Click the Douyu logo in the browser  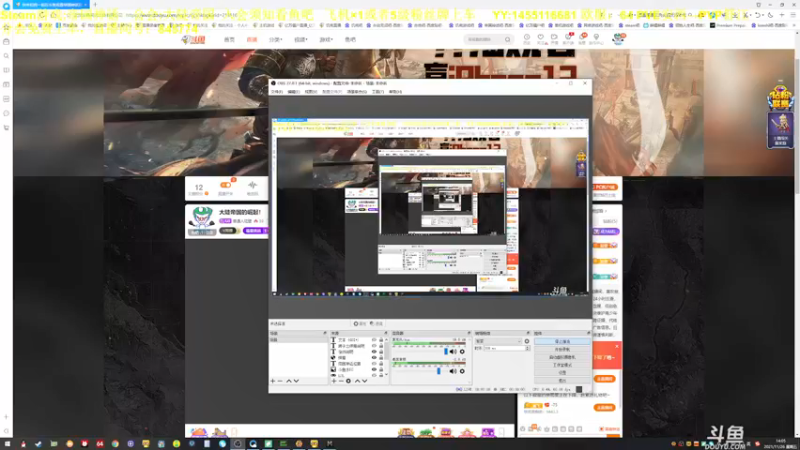pos(193,39)
